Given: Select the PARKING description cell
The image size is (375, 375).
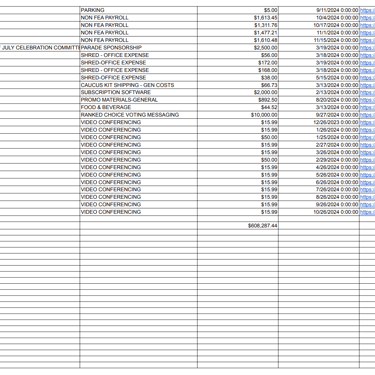Looking at the screenshot, I should [x=138, y=10].
